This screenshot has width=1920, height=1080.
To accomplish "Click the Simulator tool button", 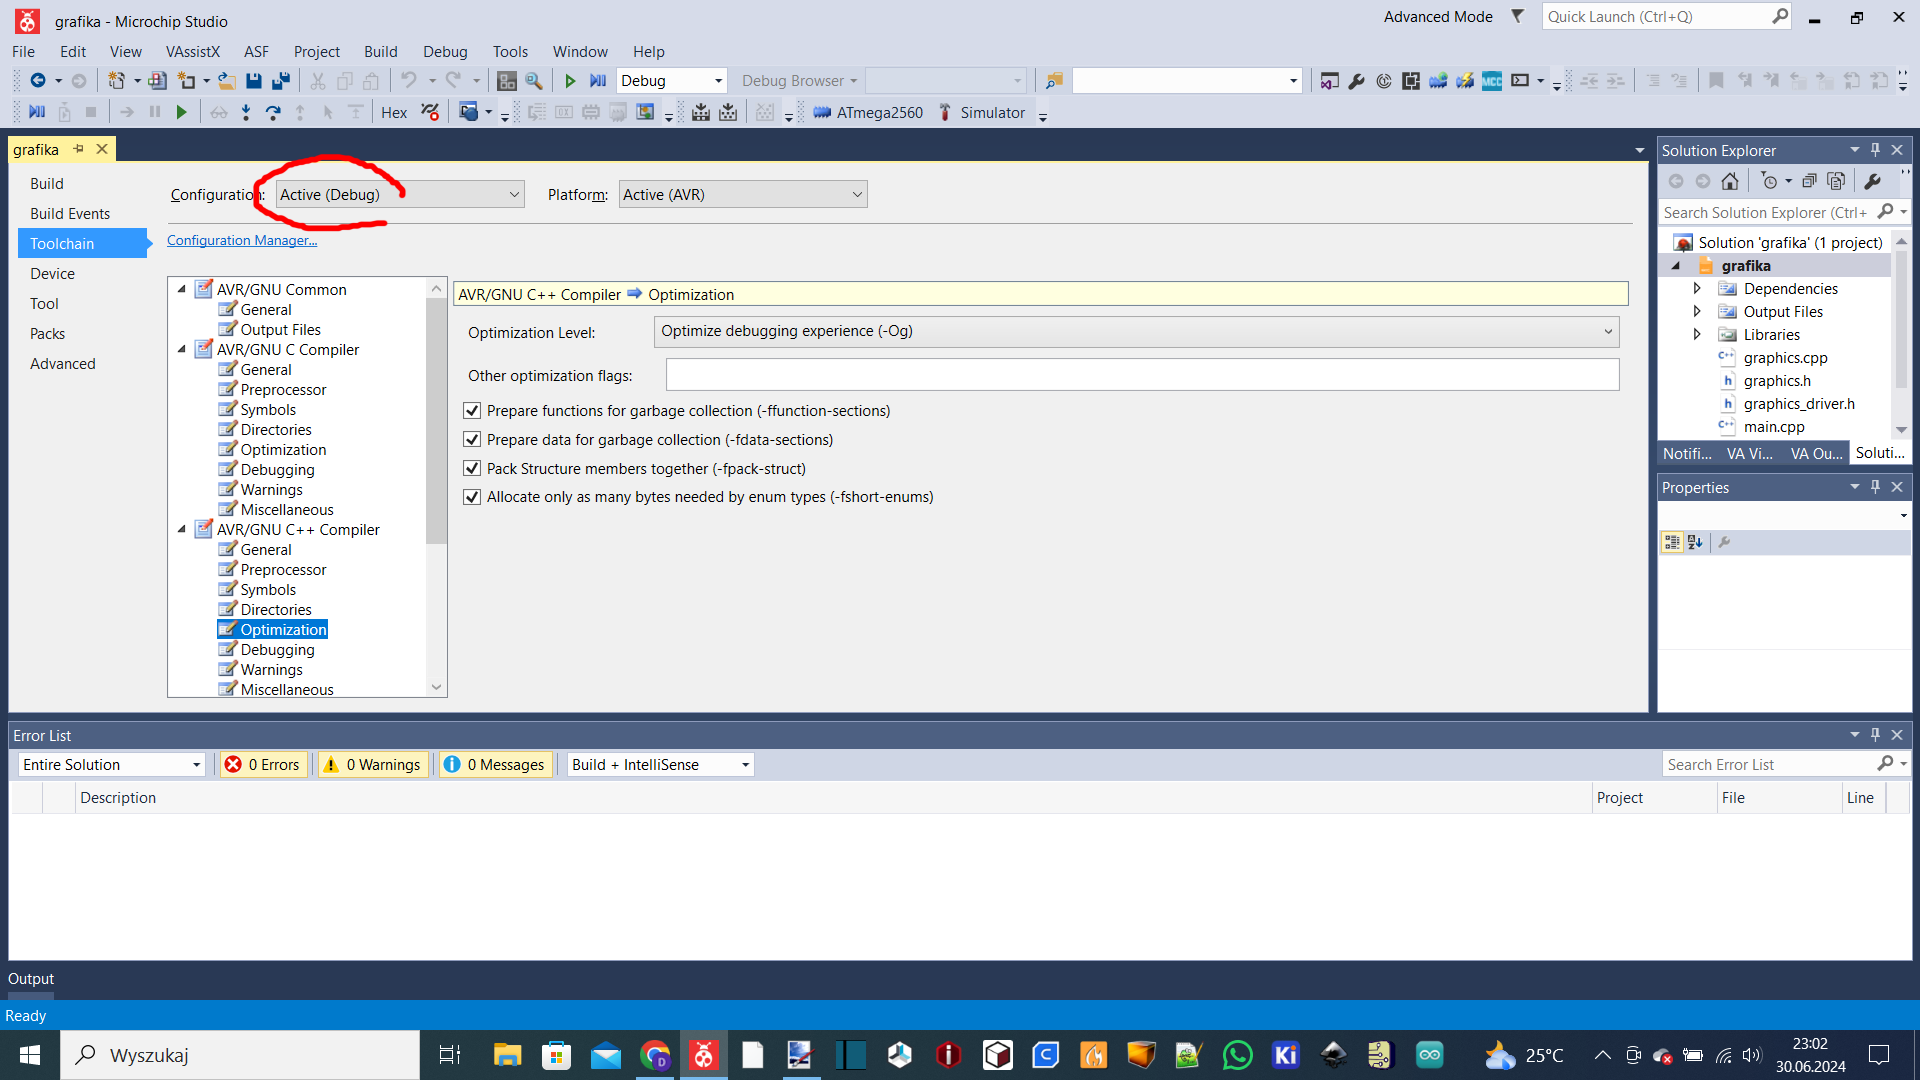I will (x=982, y=113).
